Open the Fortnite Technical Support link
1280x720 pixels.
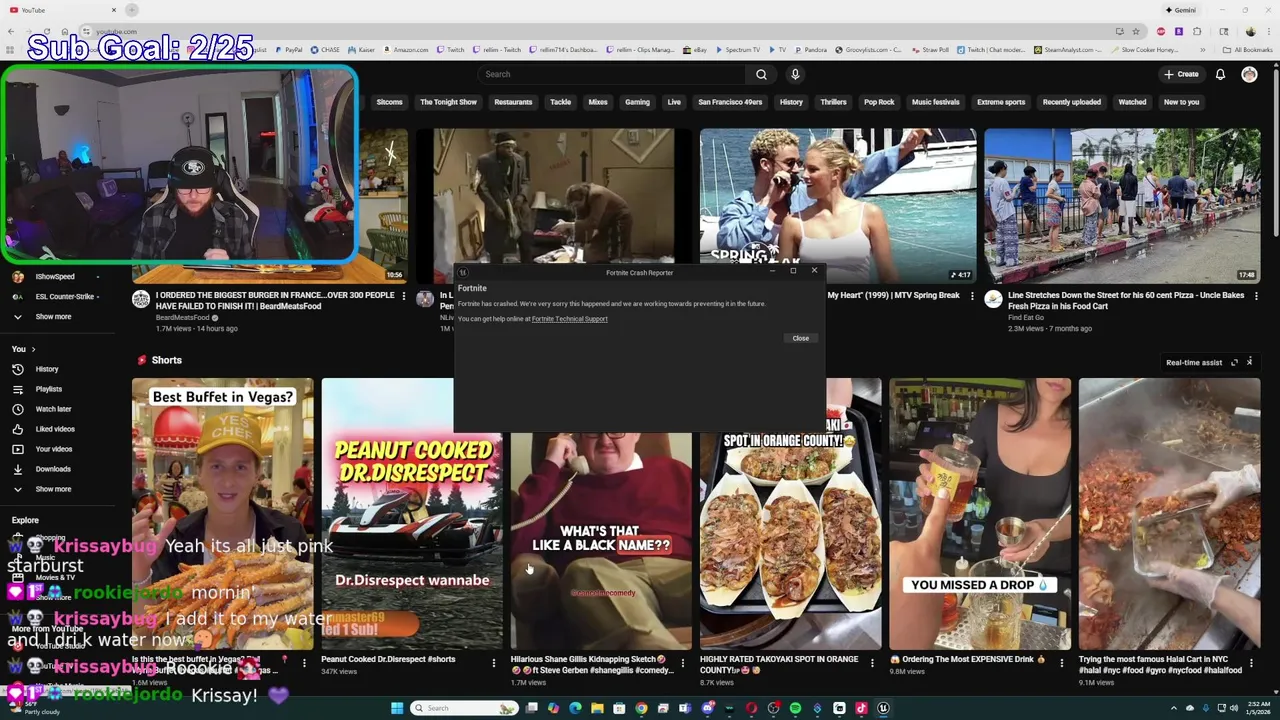coord(570,319)
